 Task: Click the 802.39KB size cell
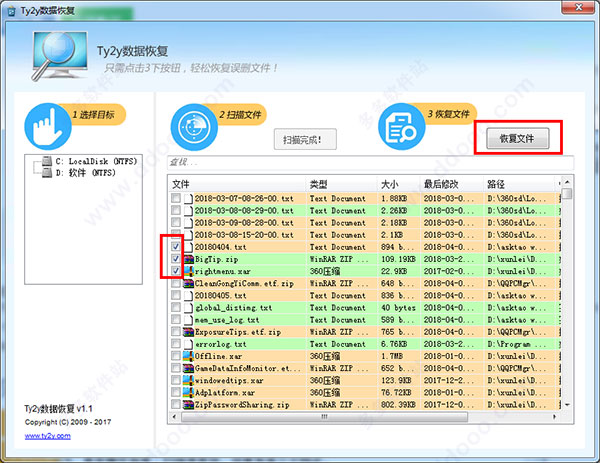[398, 405]
